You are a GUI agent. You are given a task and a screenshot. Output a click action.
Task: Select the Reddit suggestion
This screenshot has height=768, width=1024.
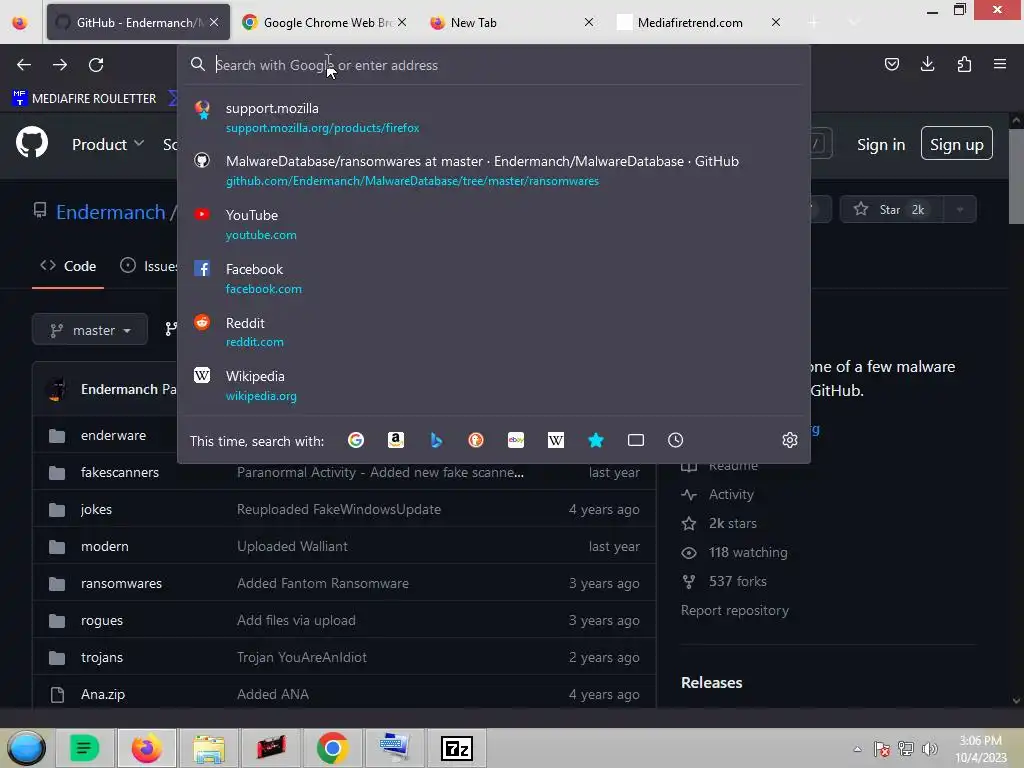click(x=494, y=332)
